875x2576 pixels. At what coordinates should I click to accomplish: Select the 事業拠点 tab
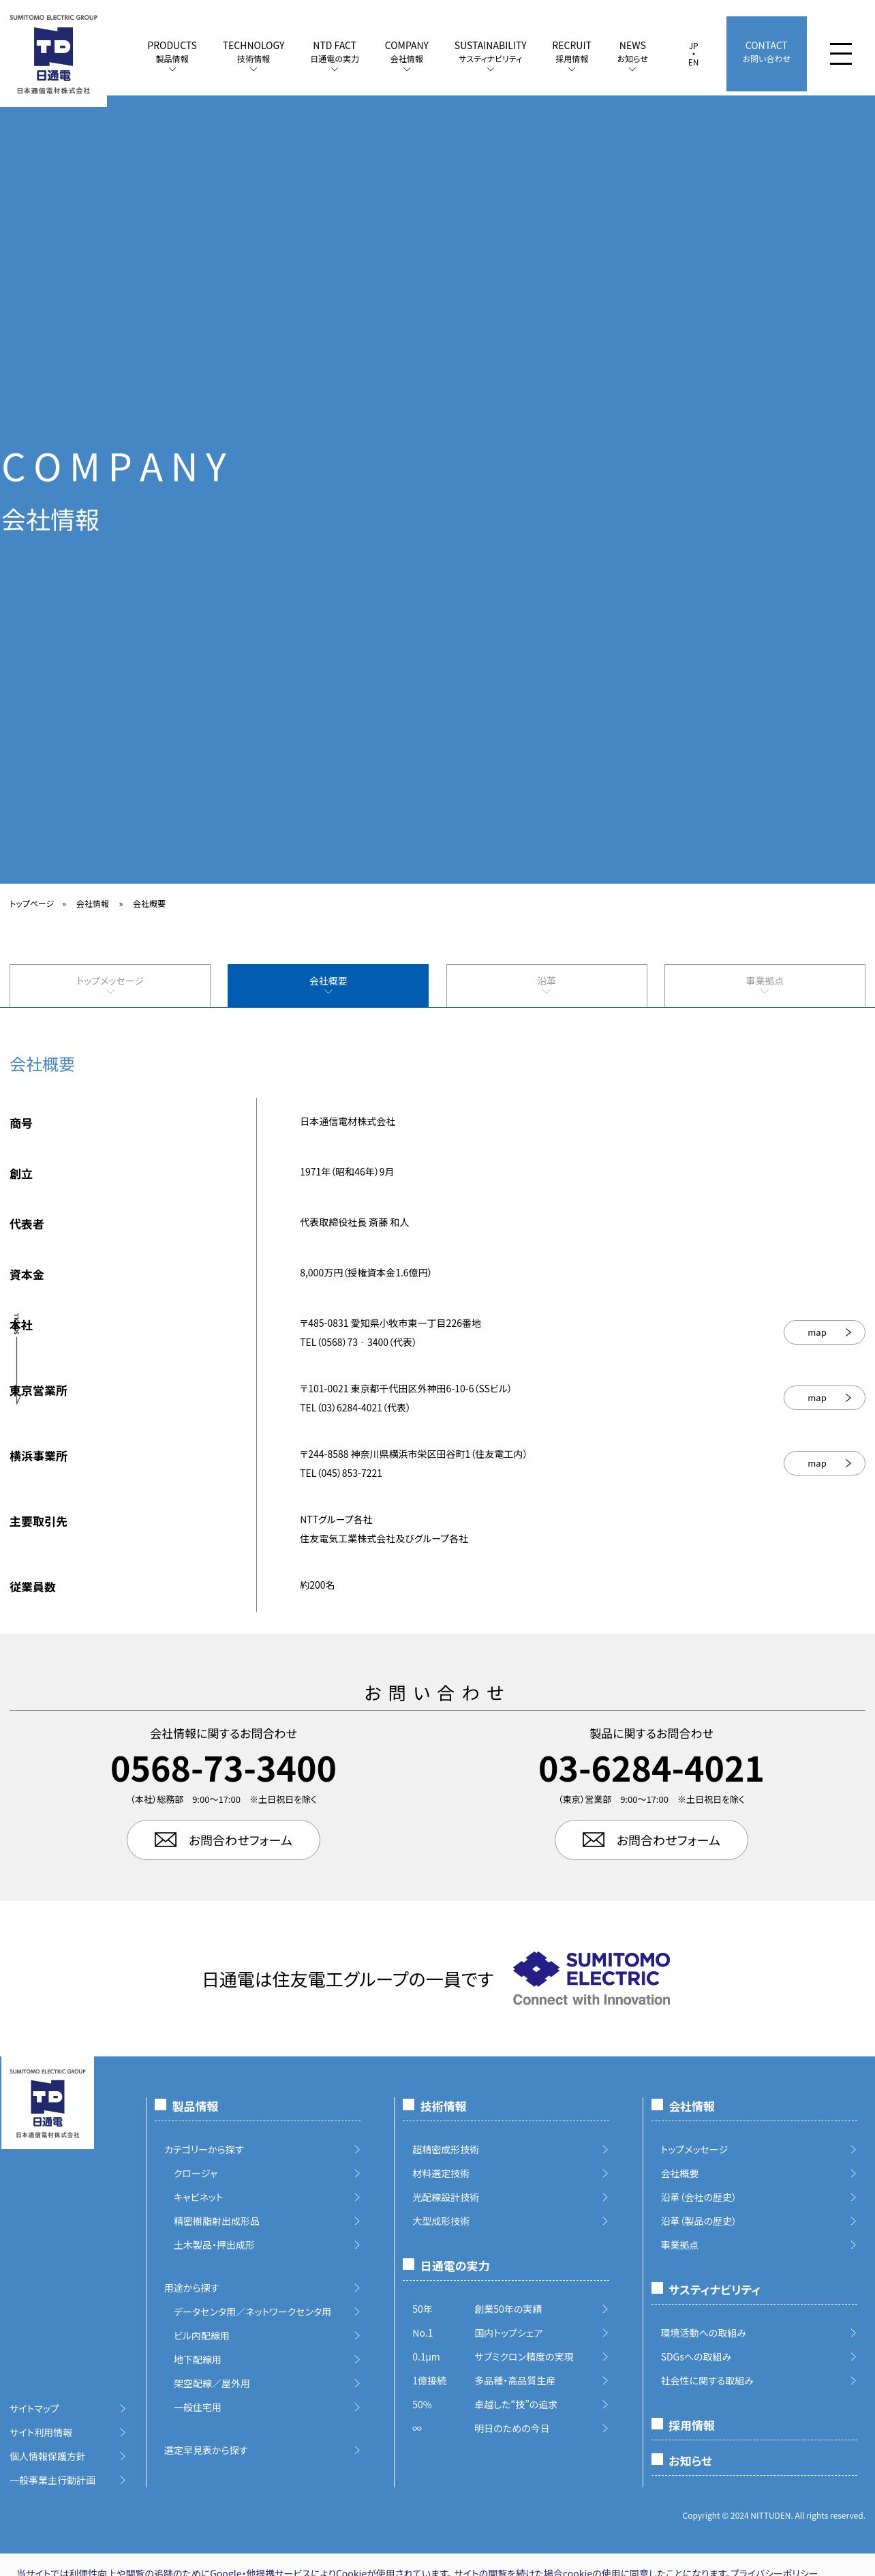764,985
